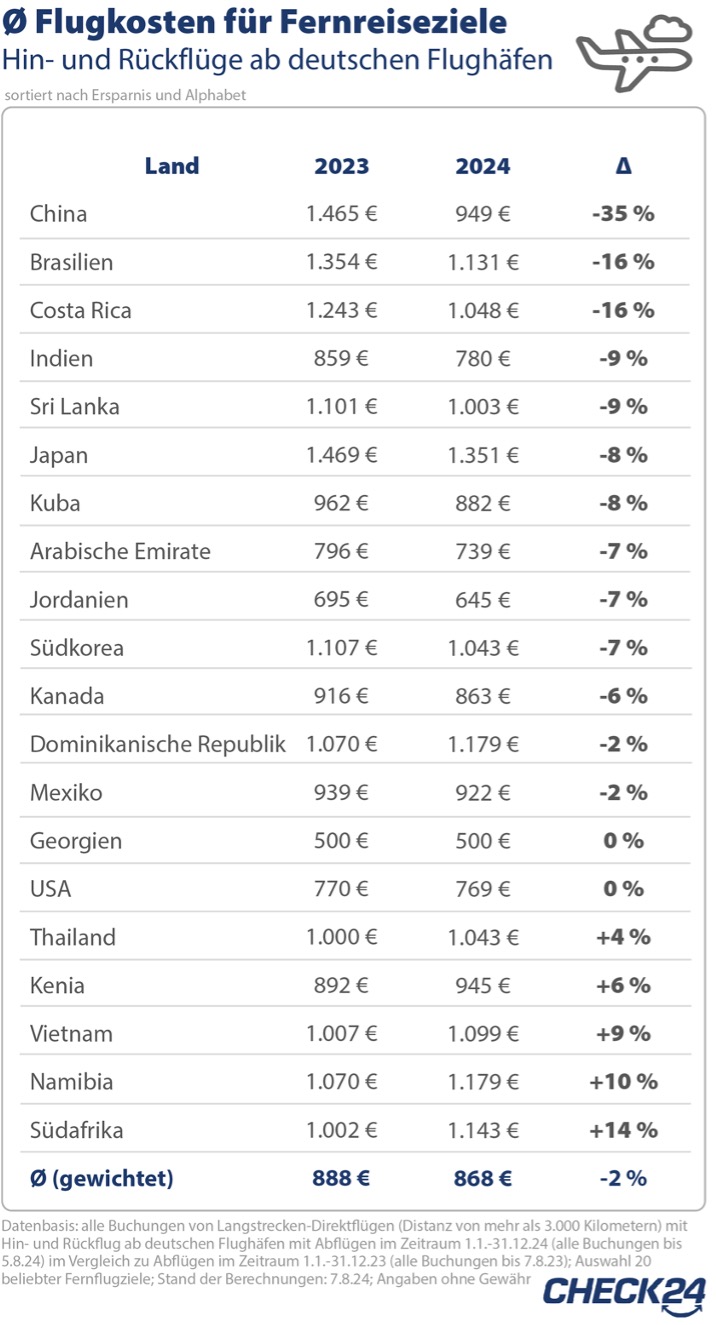This screenshot has height=1325, width=716.
Task: Click Japan's 2023 price 1.469 €
Action: (342, 455)
